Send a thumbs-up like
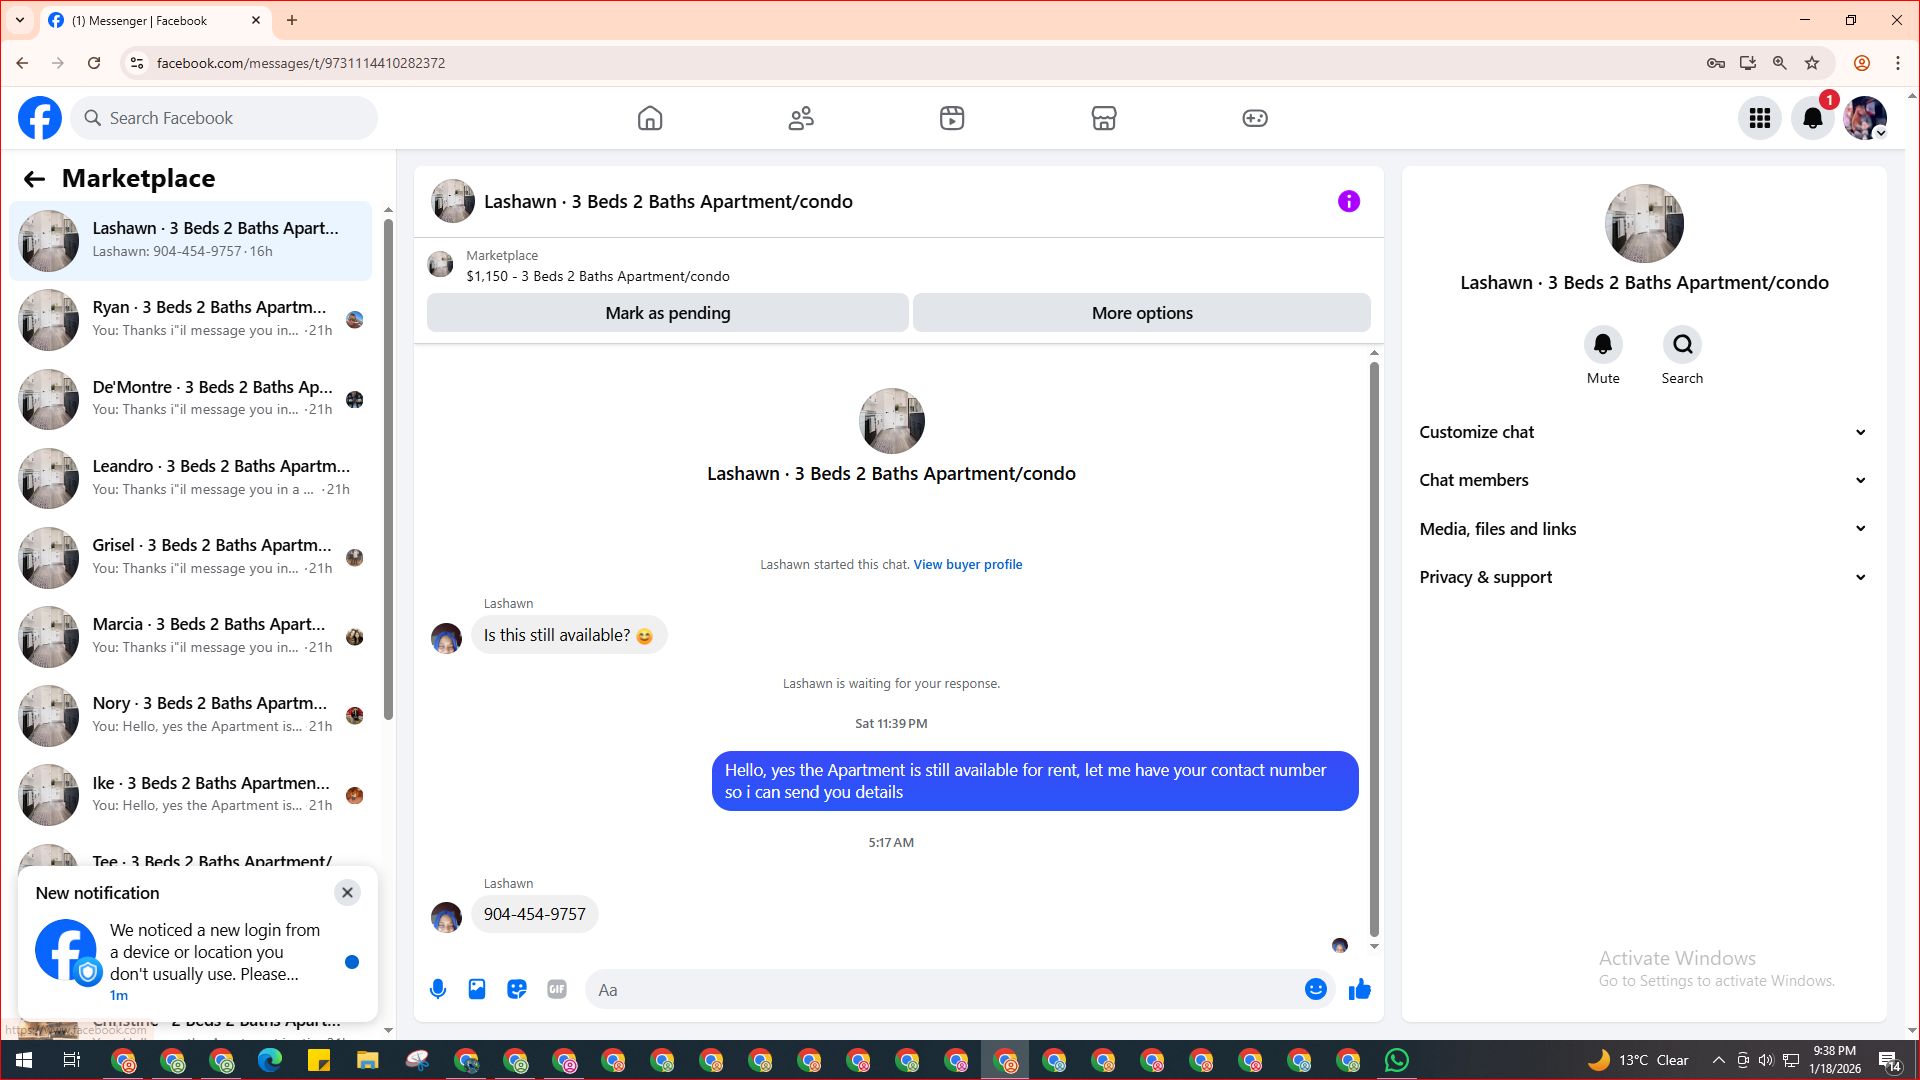1920x1080 pixels. [1359, 989]
